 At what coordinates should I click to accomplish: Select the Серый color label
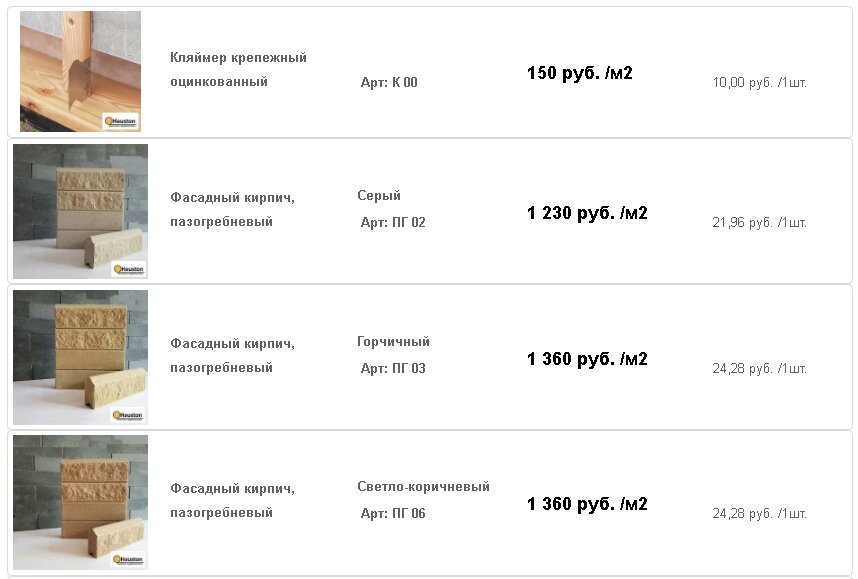[x=379, y=195]
